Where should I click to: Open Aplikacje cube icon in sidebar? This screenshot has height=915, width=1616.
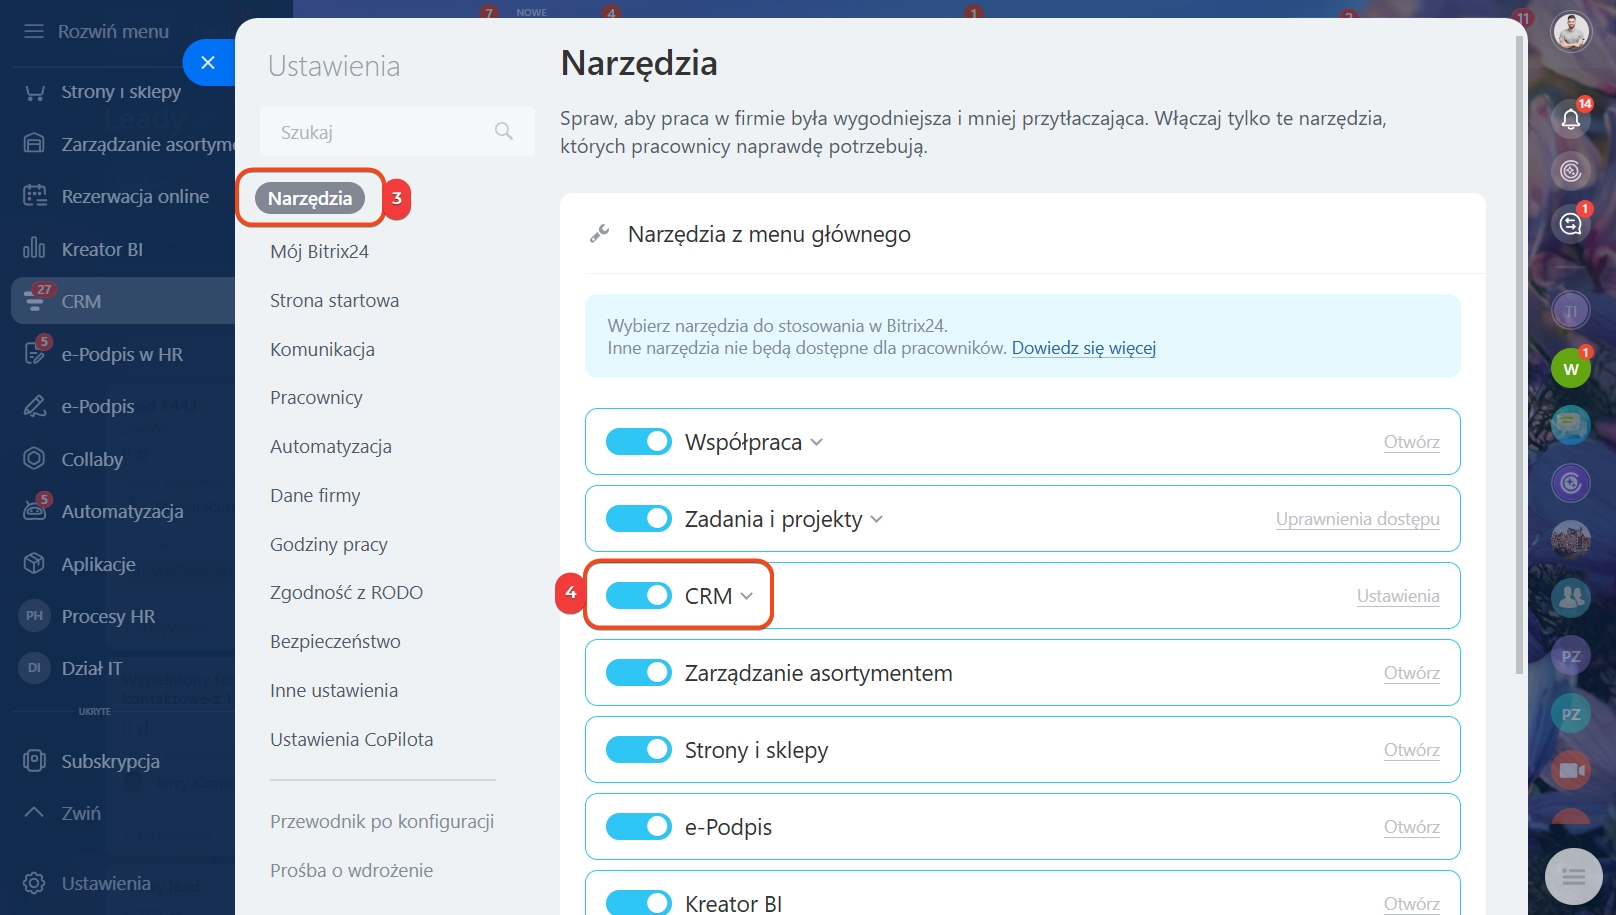point(34,563)
